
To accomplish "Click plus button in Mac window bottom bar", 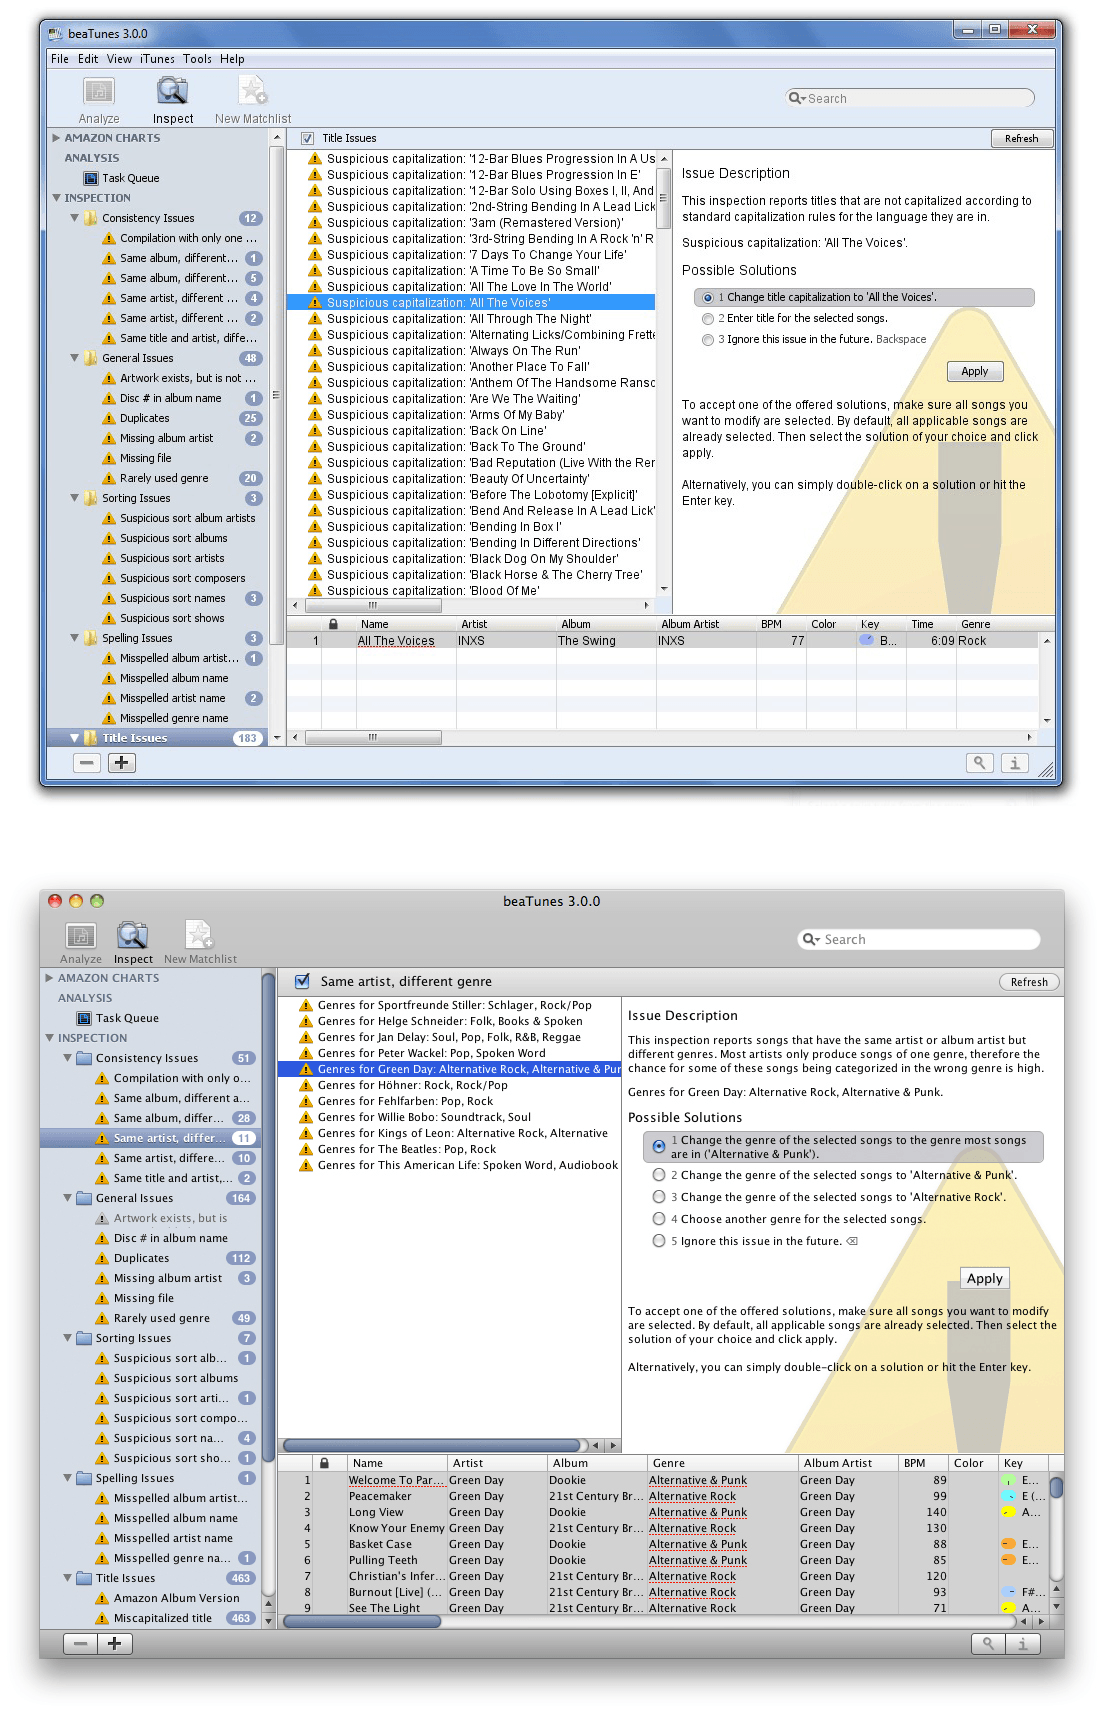I will tap(115, 1643).
